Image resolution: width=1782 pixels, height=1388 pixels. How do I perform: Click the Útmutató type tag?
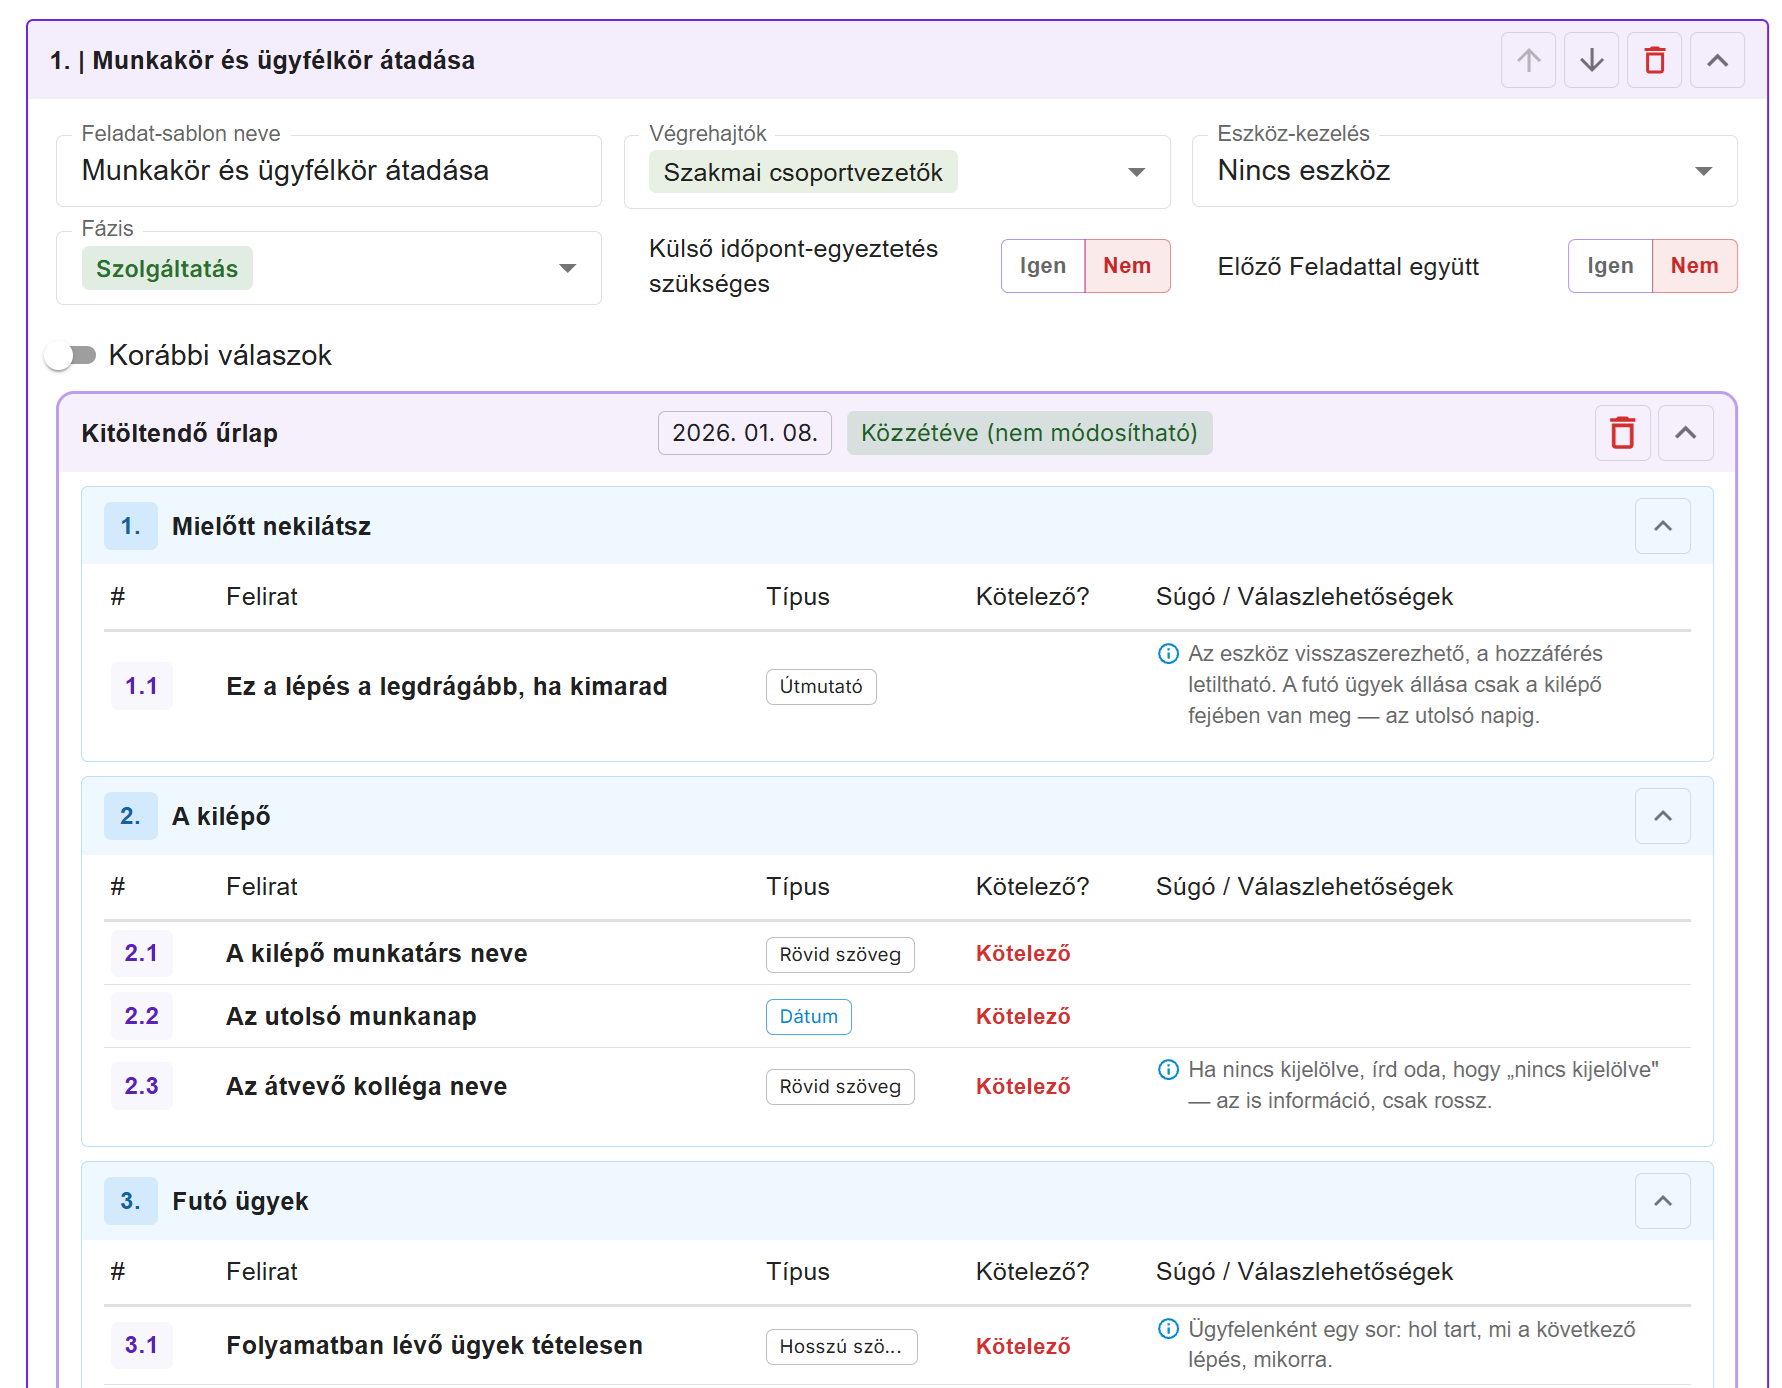pyautogui.click(x=821, y=687)
